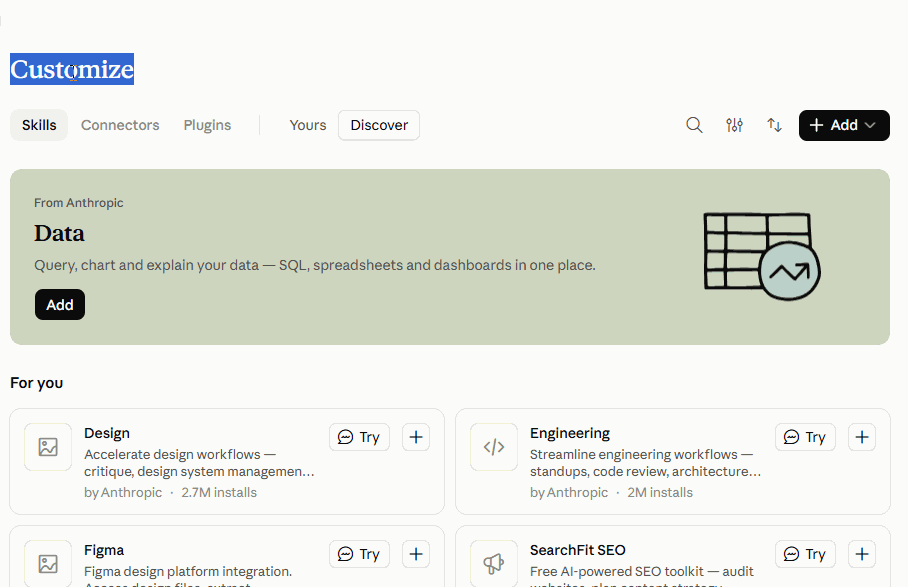Open the SearchFit SEO skill title
Screen dimensions: 908x587
click(577, 550)
